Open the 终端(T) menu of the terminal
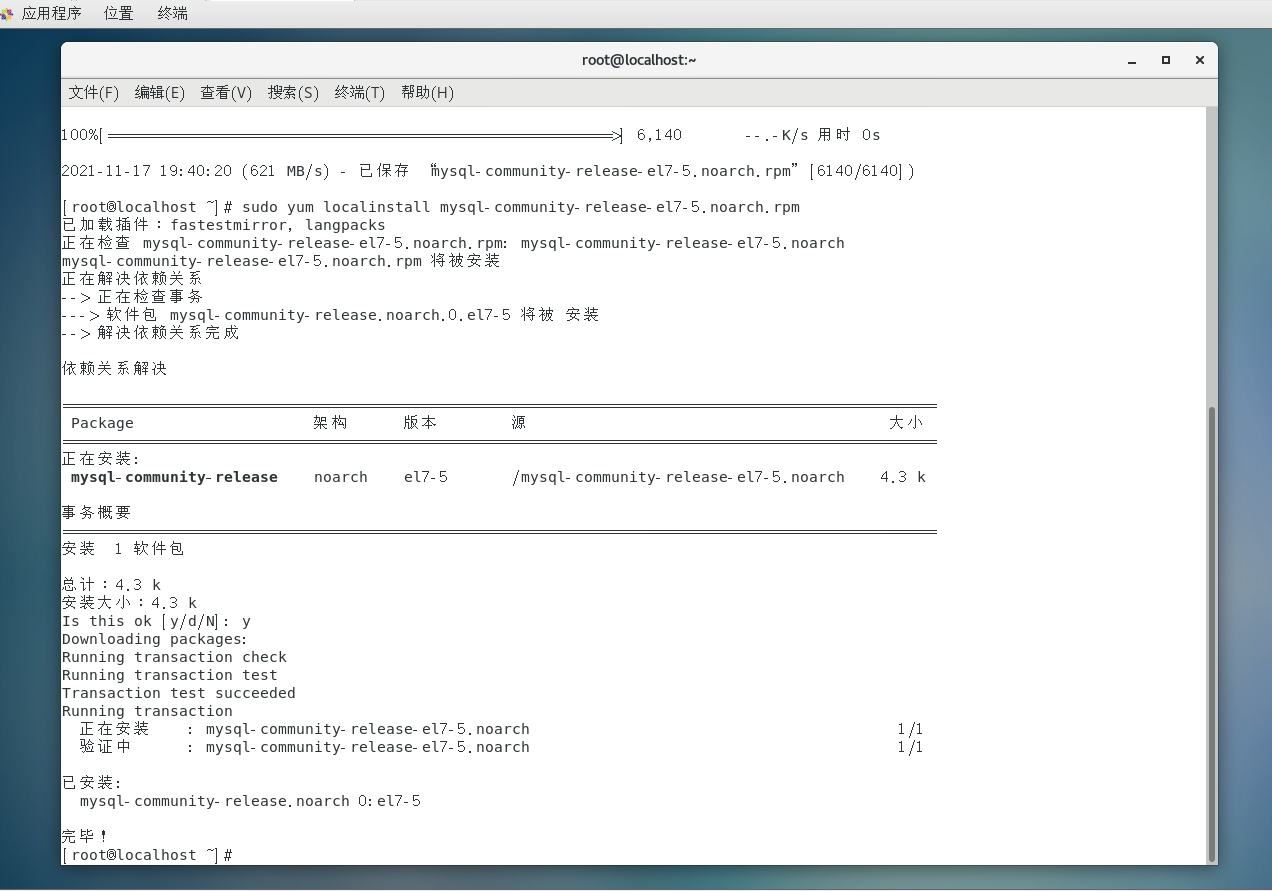 coord(359,92)
